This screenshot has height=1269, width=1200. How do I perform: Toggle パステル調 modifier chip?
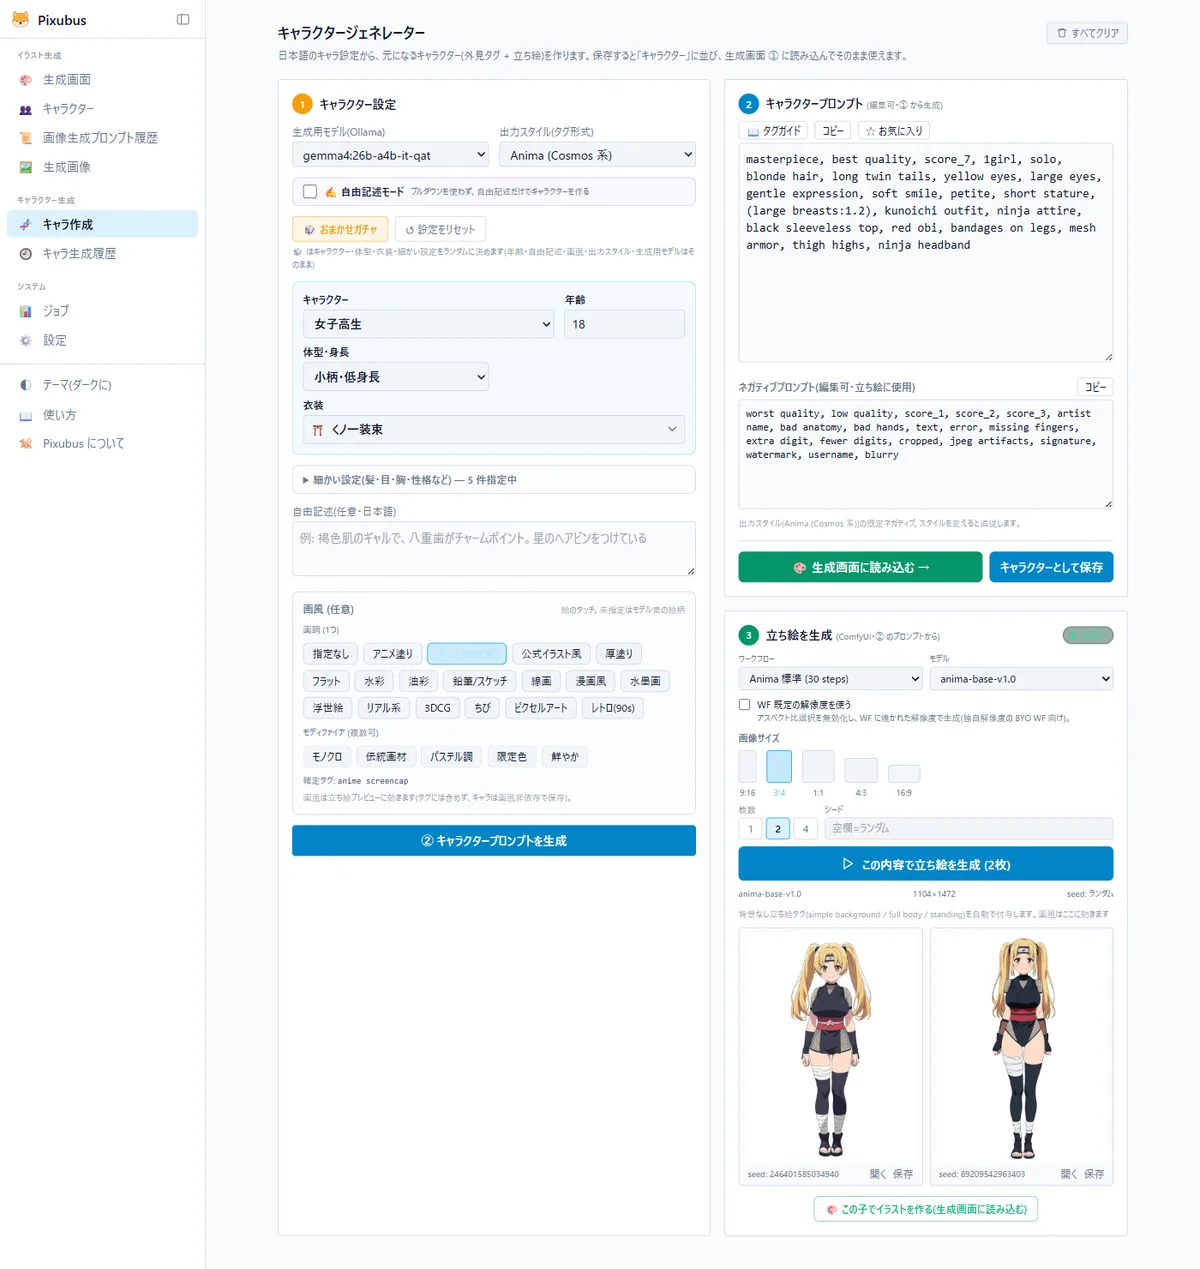click(451, 757)
